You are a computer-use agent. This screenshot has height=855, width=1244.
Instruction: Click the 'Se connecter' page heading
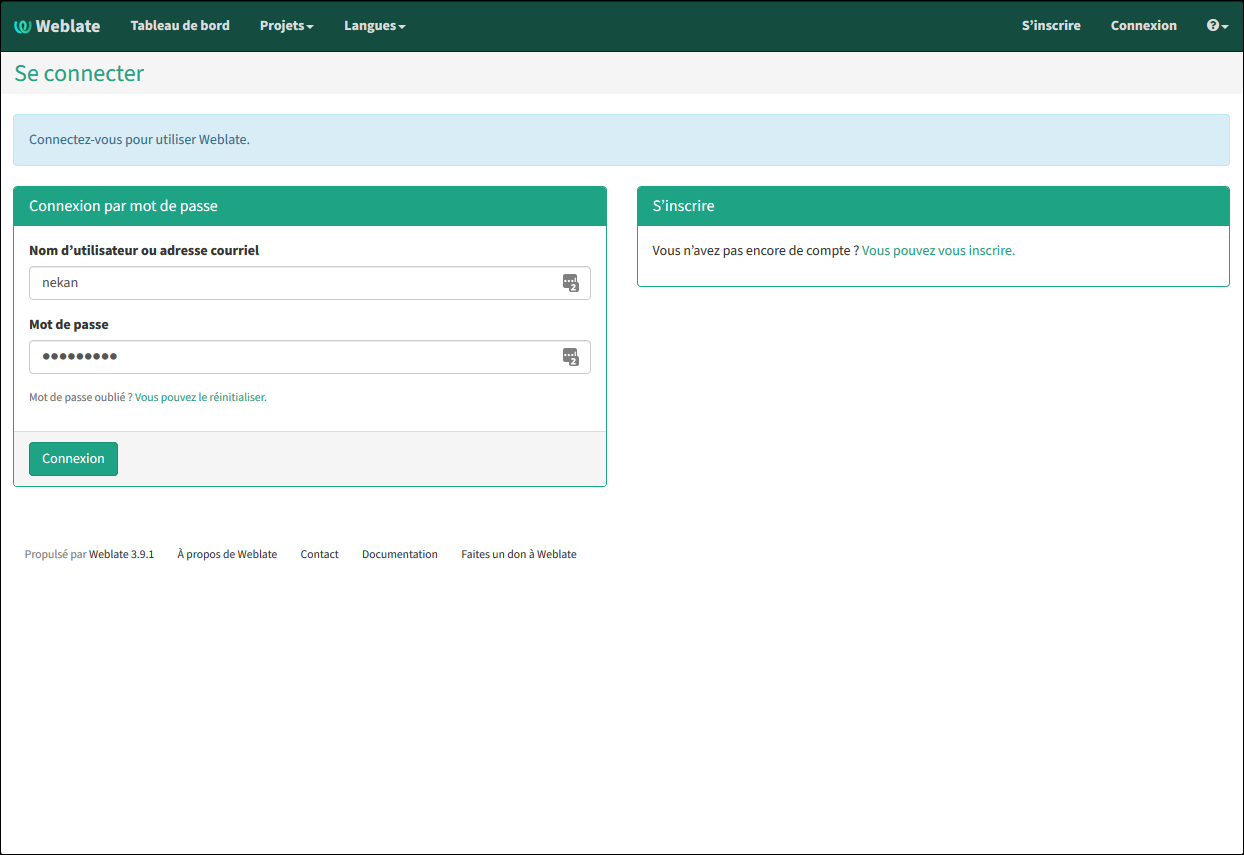79,73
